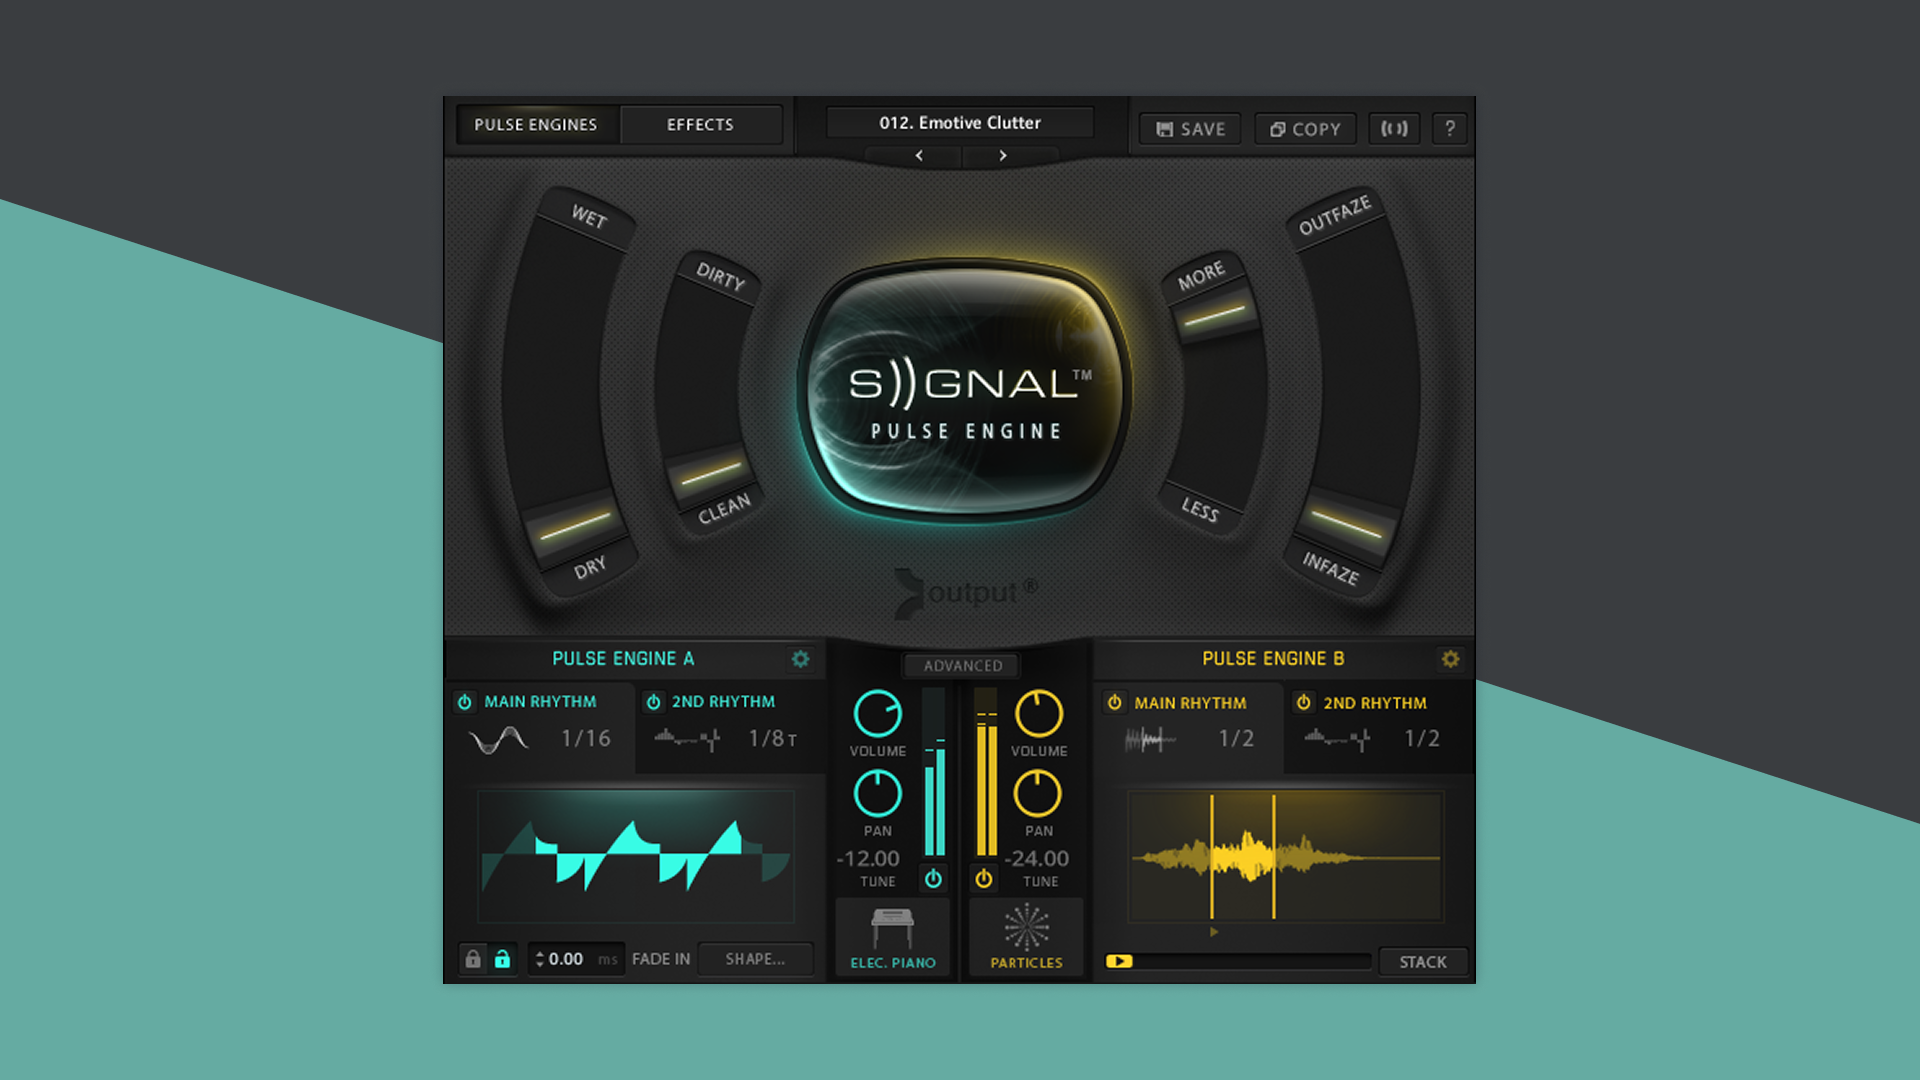Toggle the yellow engine B power button

[x=984, y=879]
